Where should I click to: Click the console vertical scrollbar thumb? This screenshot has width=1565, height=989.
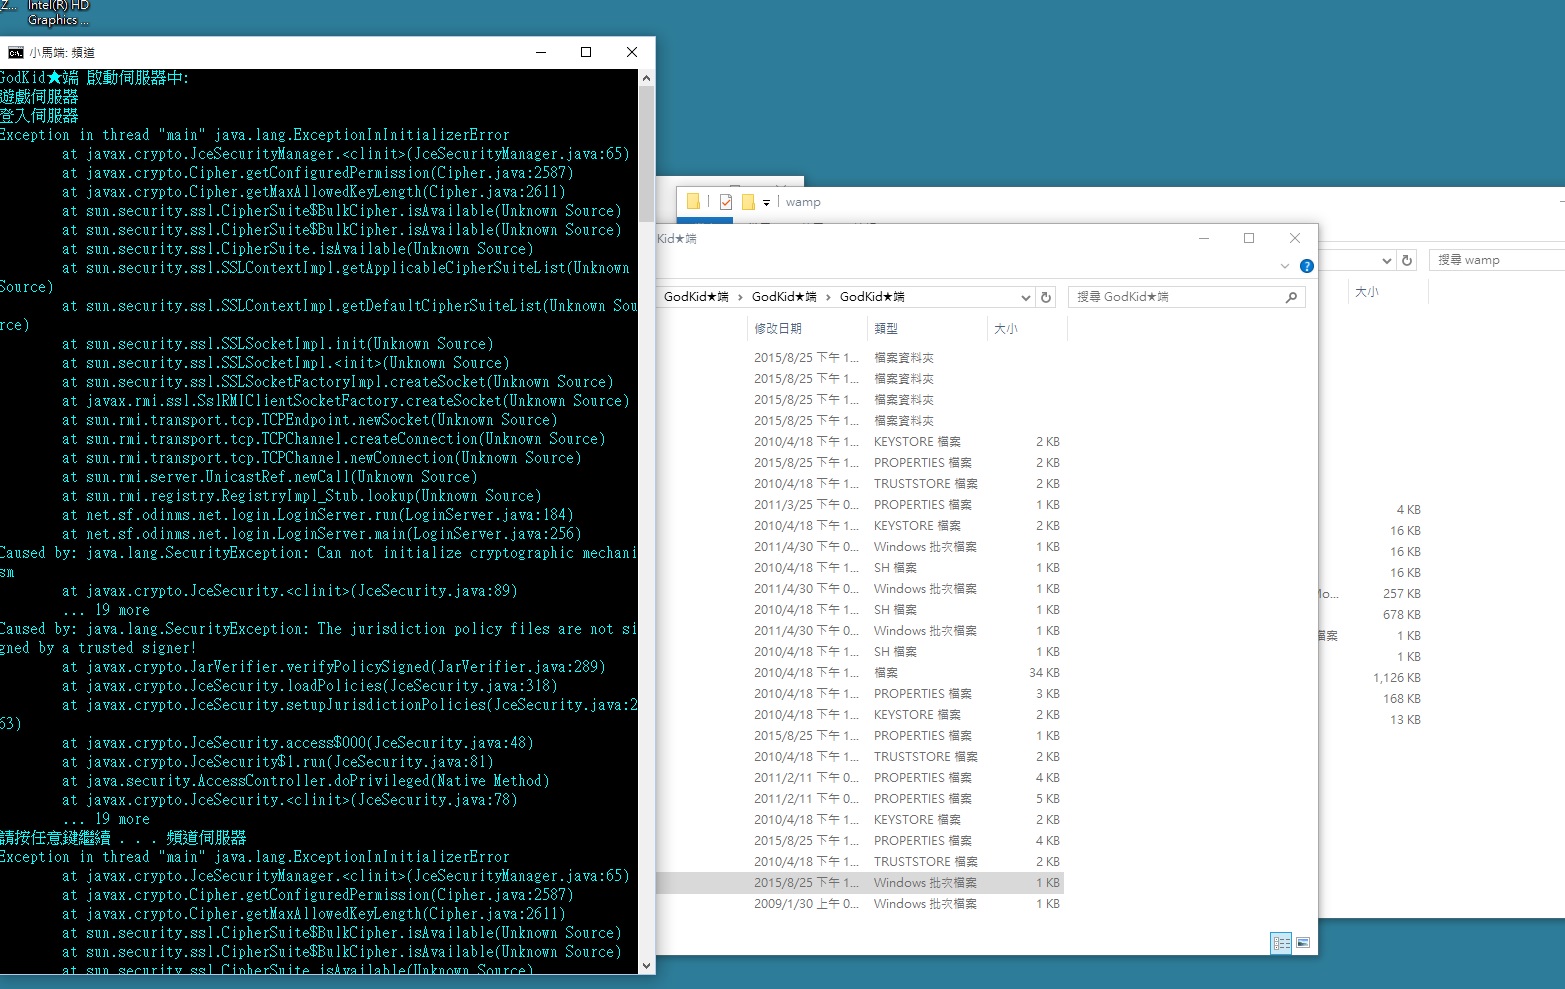(646, 154)
